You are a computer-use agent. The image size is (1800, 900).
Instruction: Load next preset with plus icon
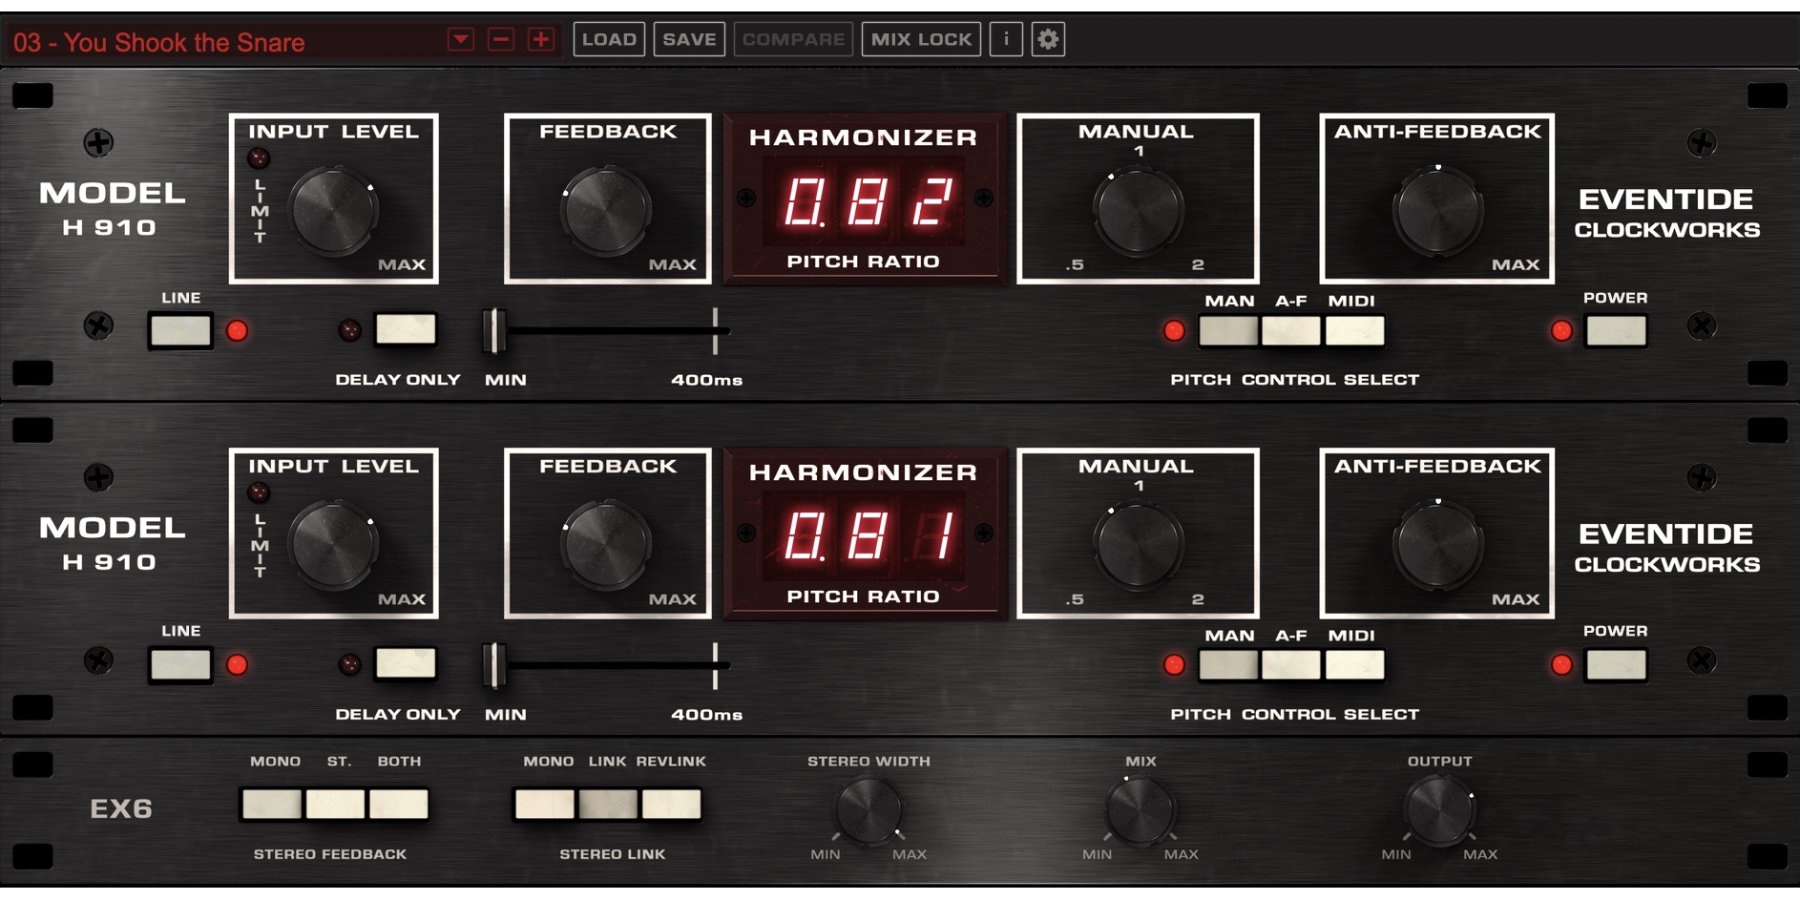tap(541, 39)
